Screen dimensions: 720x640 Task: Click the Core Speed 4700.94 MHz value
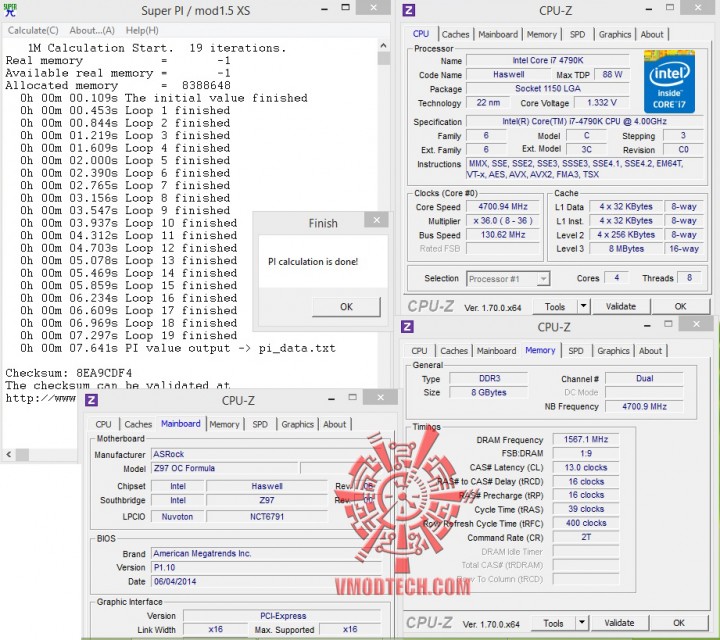503,207
